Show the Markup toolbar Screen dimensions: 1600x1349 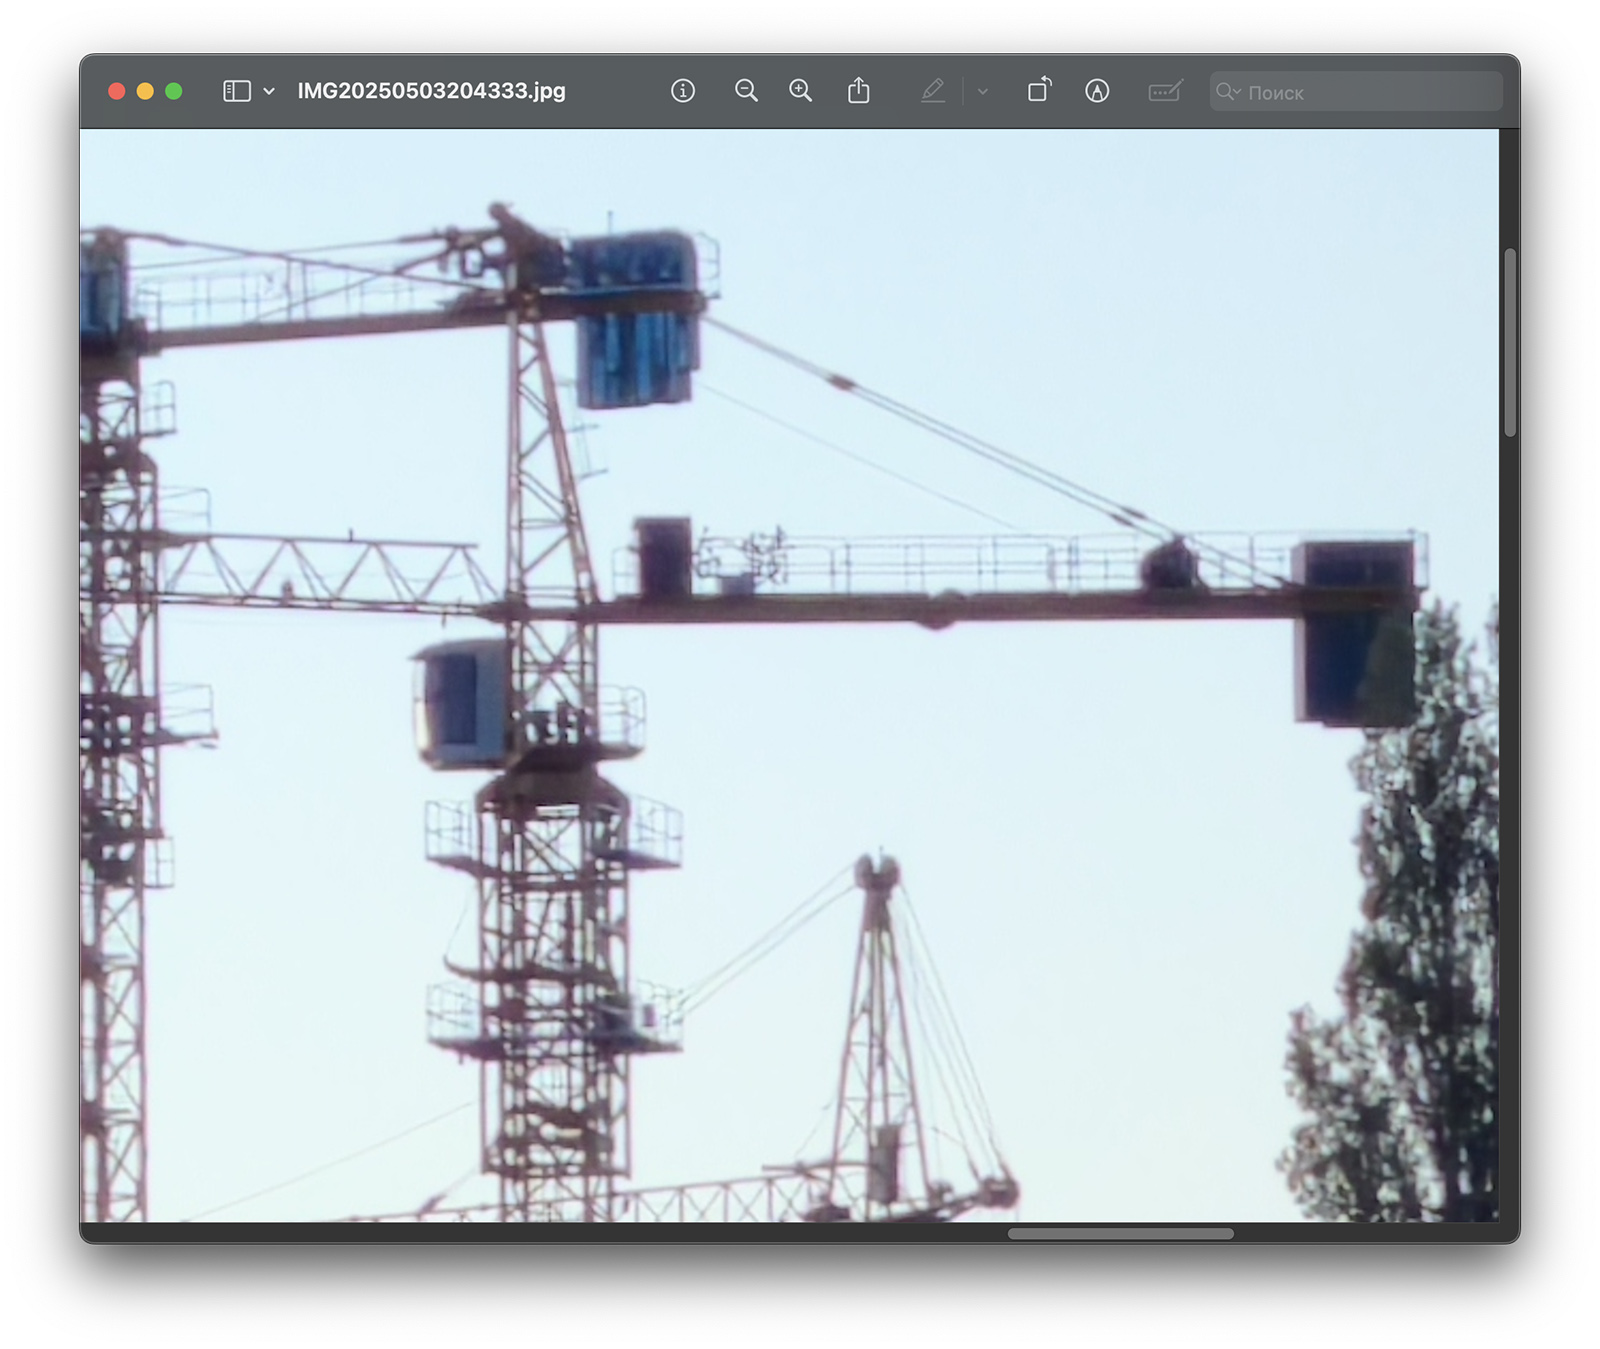[x=1097, y=91]
